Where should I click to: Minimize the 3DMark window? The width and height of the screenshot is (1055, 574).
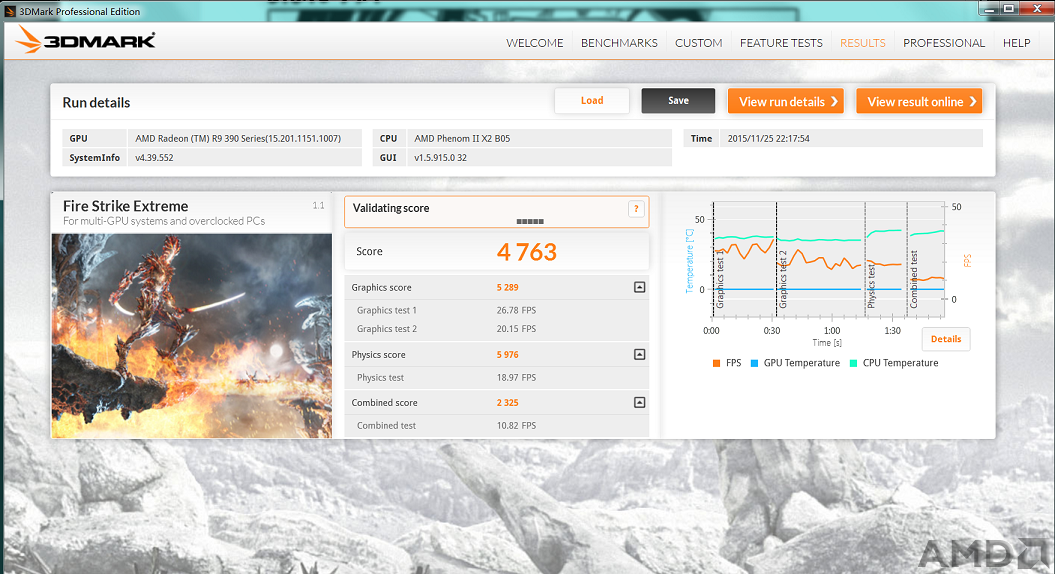pos(989,8)
